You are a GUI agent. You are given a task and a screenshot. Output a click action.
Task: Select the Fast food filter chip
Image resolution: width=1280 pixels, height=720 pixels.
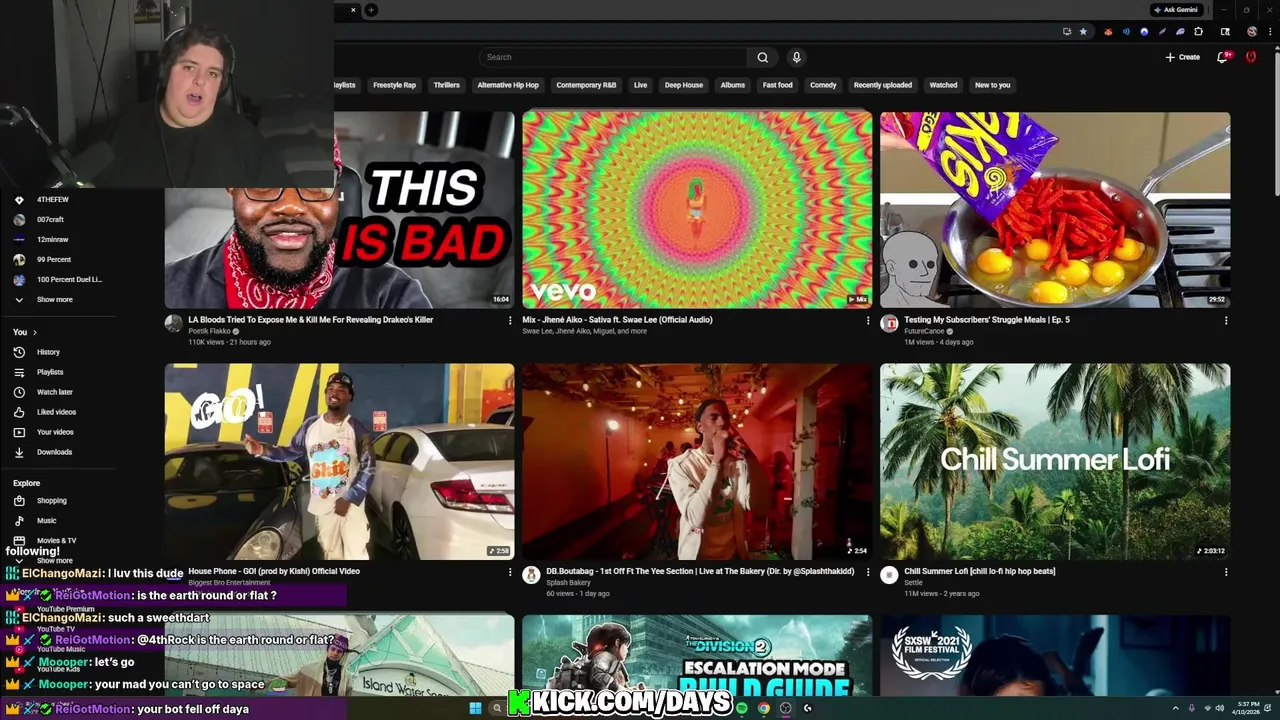777,85
